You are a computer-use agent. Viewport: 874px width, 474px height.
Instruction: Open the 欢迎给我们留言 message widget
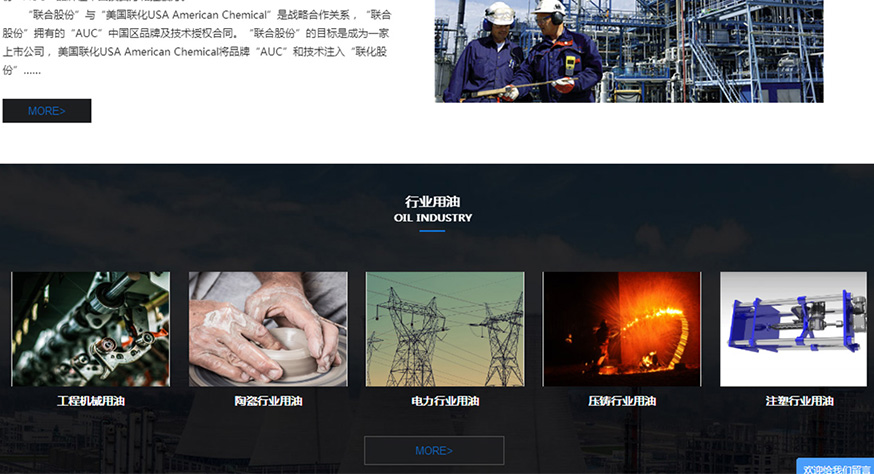click(836, 467)
